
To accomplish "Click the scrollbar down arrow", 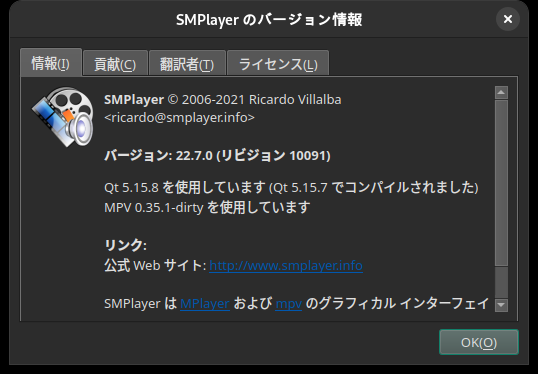I will [501, 305].
